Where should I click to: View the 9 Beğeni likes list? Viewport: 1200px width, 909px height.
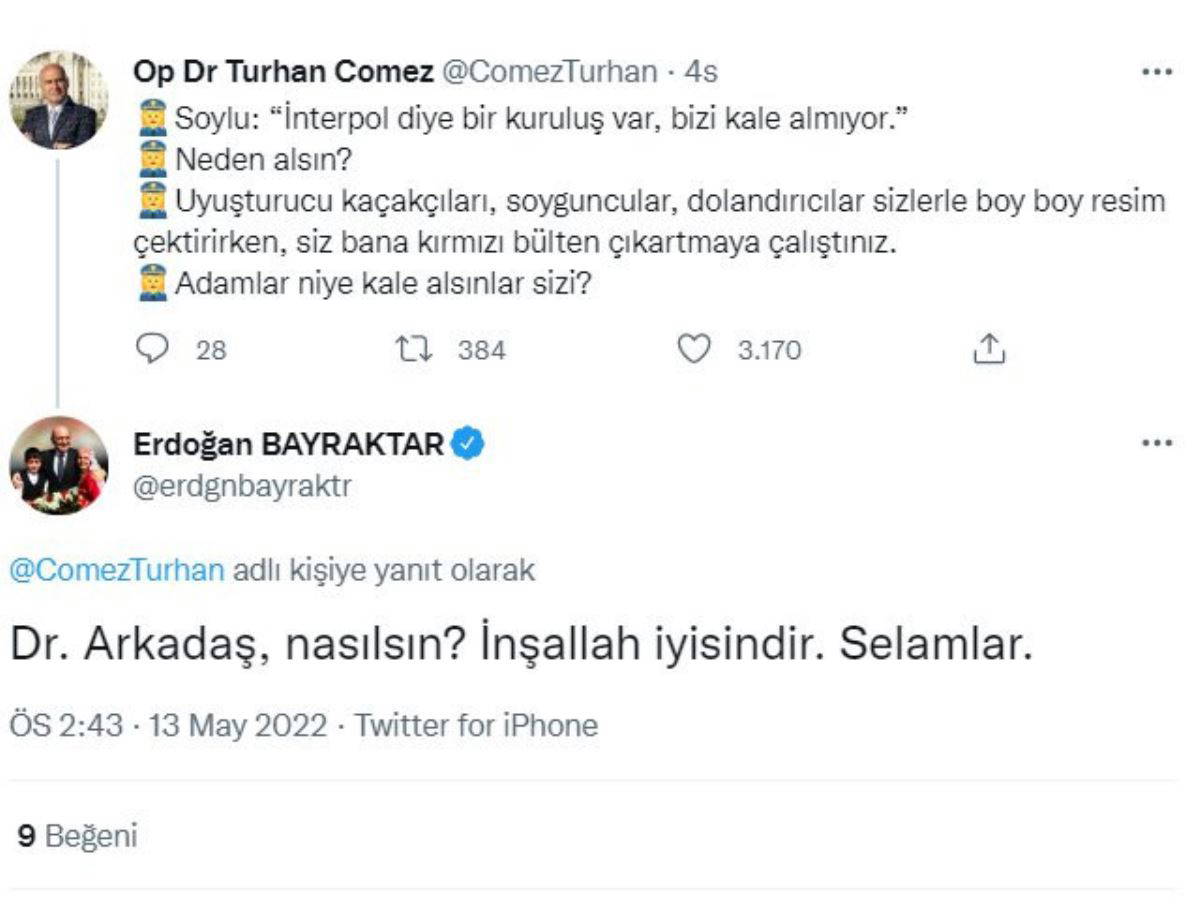coord(76,836)
